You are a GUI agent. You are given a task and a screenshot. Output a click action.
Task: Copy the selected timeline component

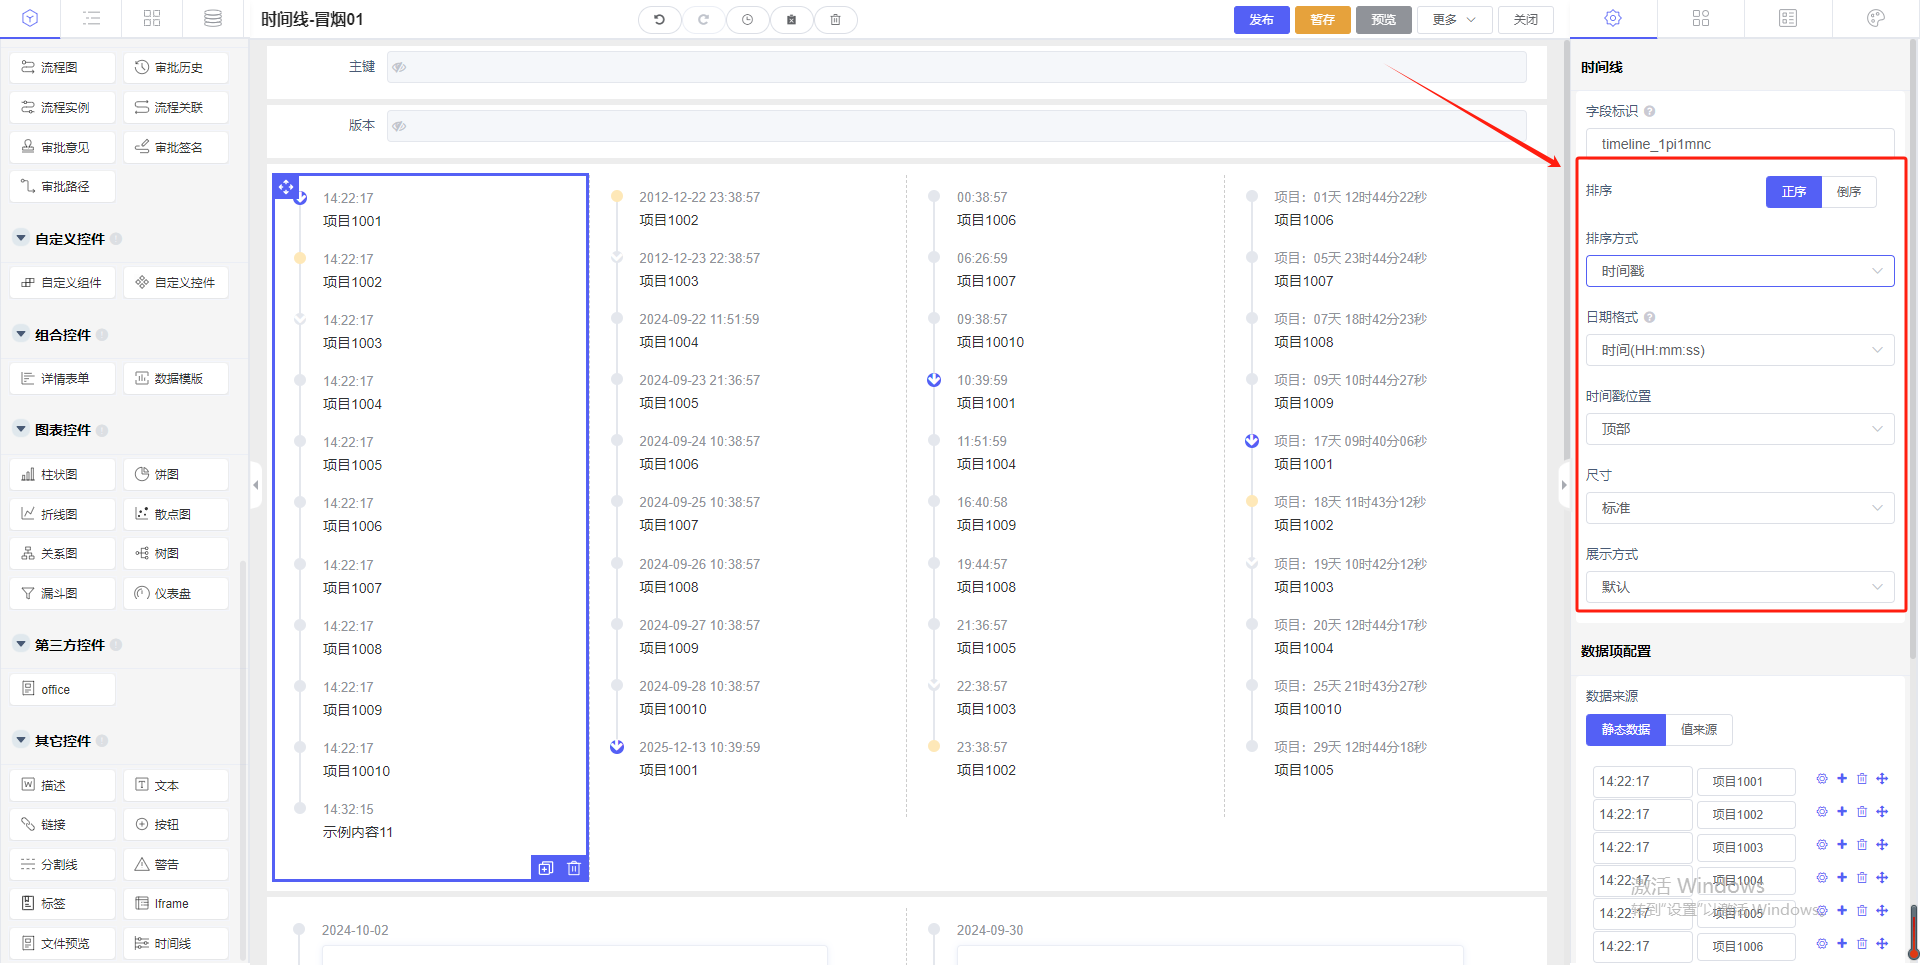(546, 868)
